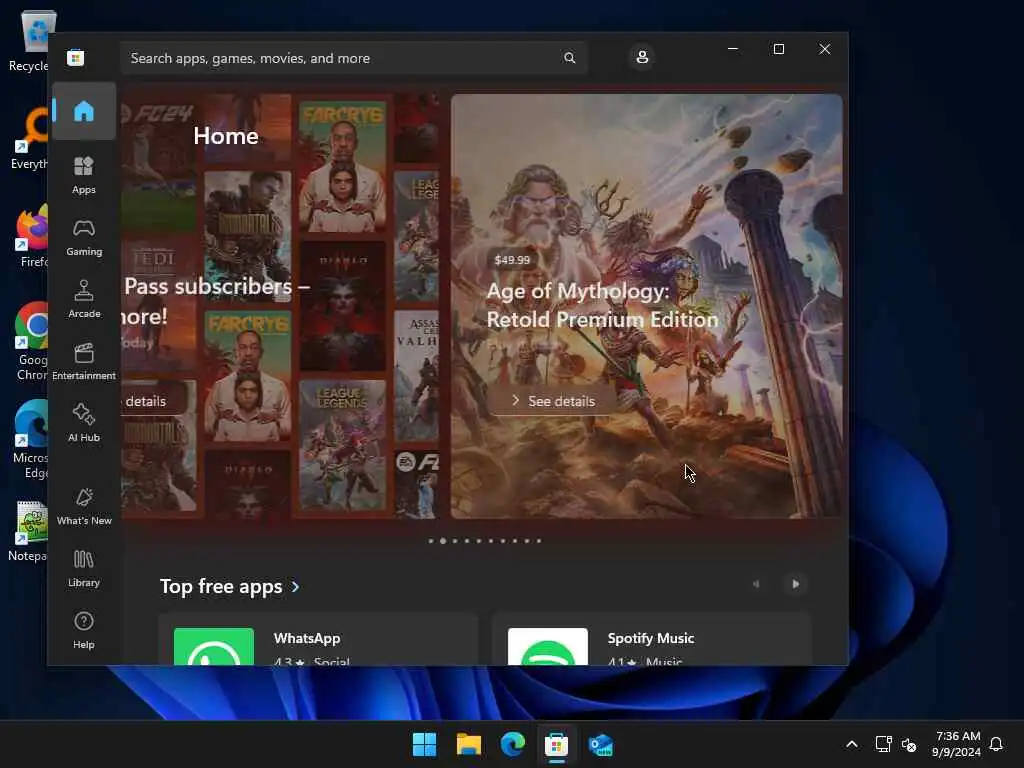Select the Notepad++ desktop shortcut
The image size is (1024, 768).
[x=29, y=531]
